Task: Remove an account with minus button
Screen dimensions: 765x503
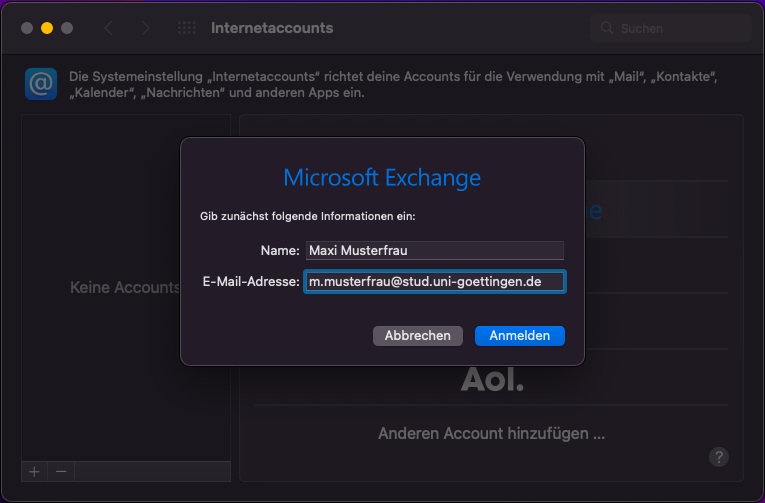Action: click(x=61, y=471)
